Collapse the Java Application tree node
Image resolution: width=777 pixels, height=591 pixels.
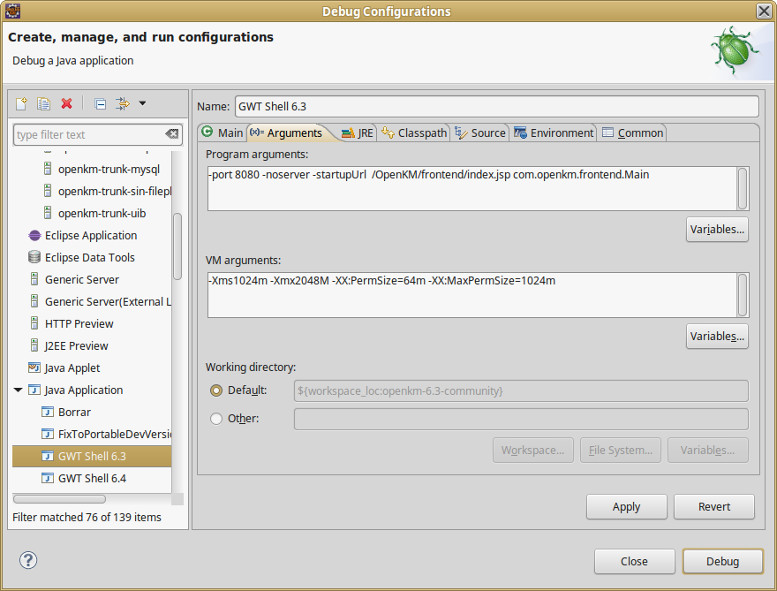tap(18, 390)
